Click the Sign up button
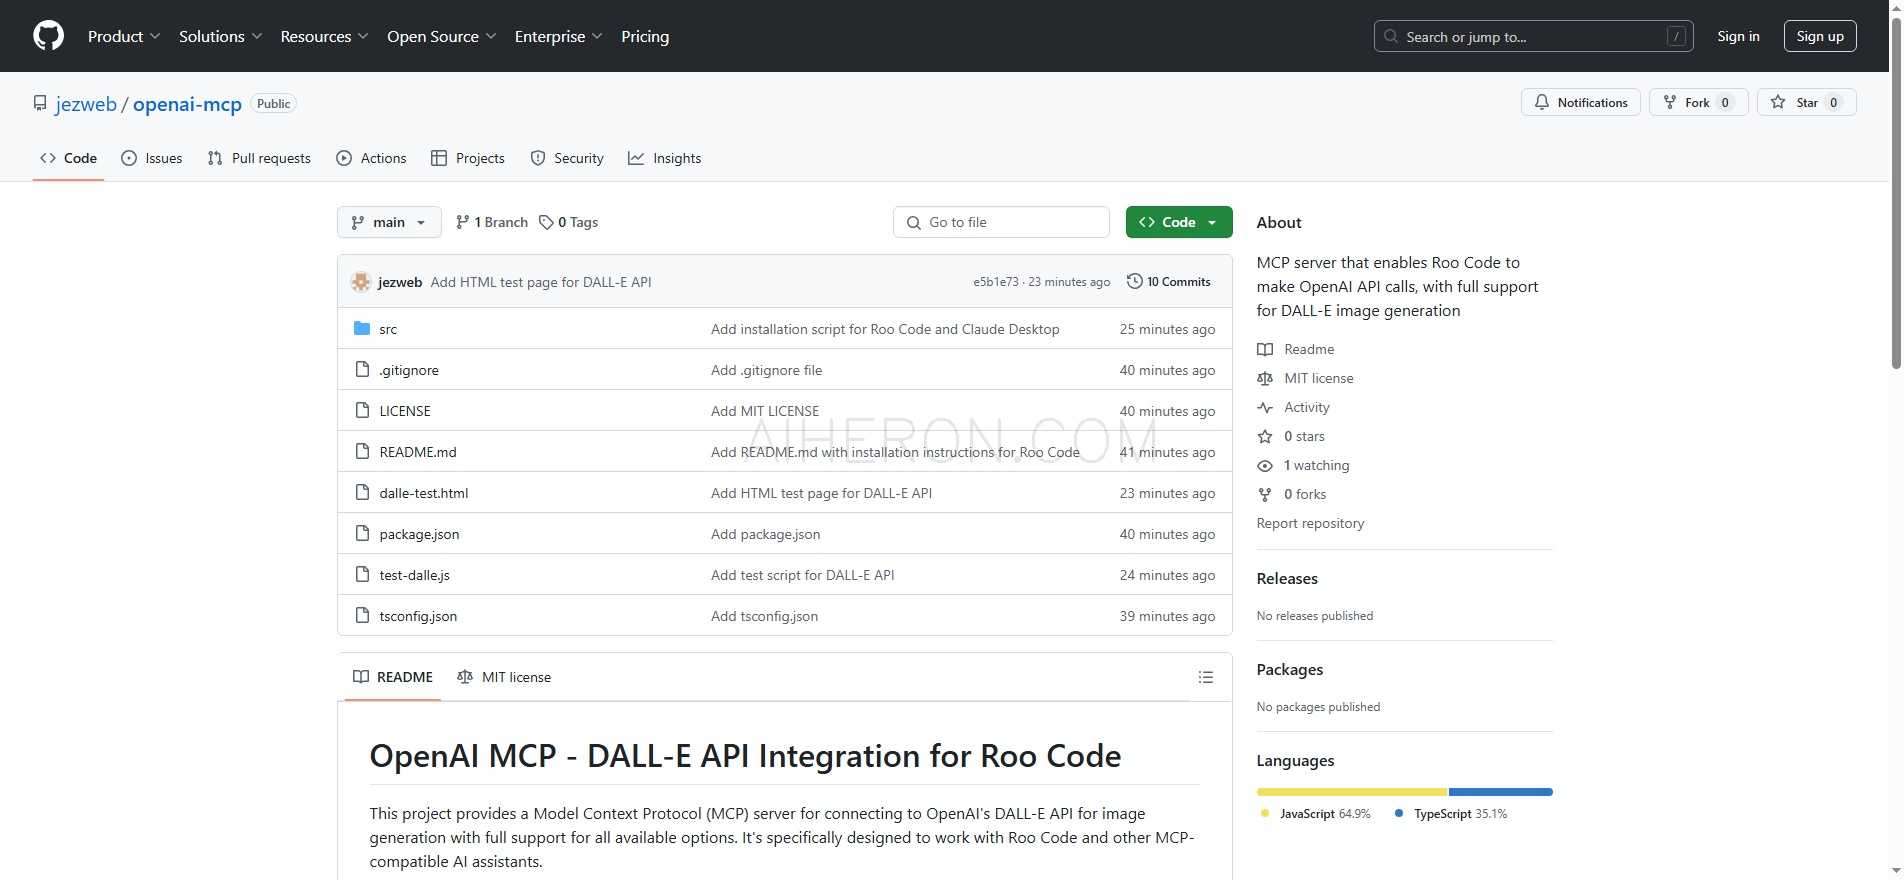The image size is (1904, 880). 1820,36
